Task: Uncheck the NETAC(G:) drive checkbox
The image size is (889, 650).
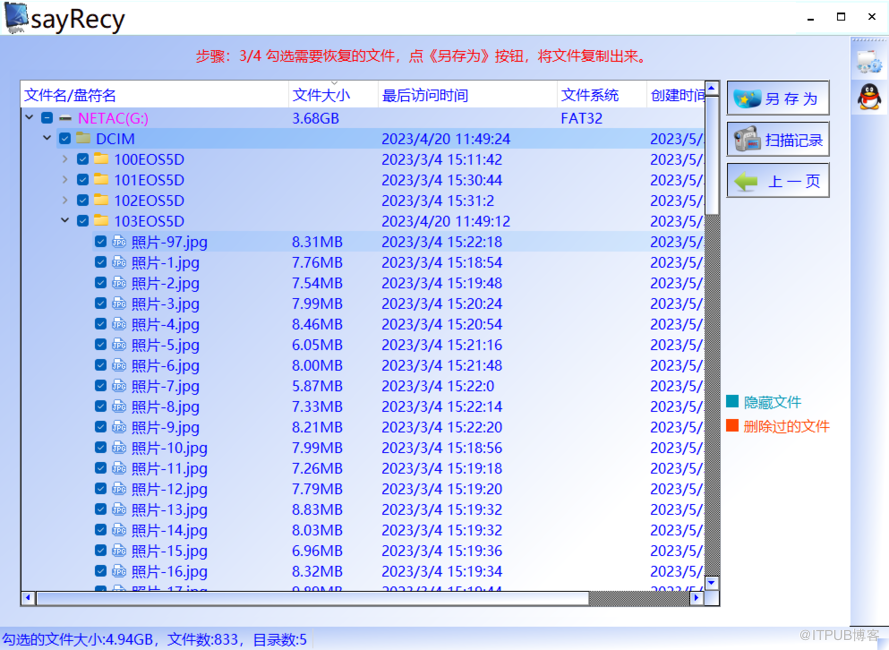Action: click(x=47, y=118)
